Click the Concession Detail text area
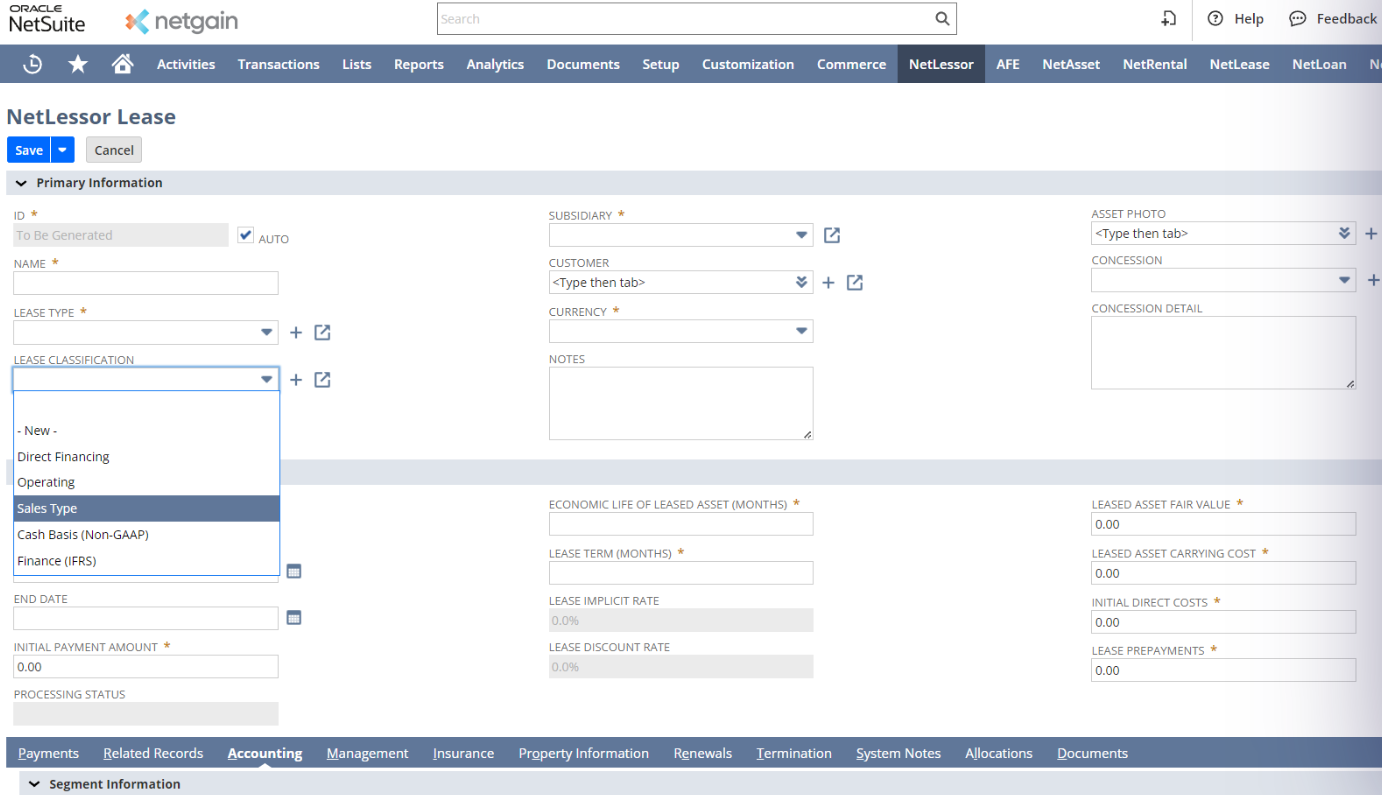This screenshot has width=1382, height=795. click(1224, 353)
